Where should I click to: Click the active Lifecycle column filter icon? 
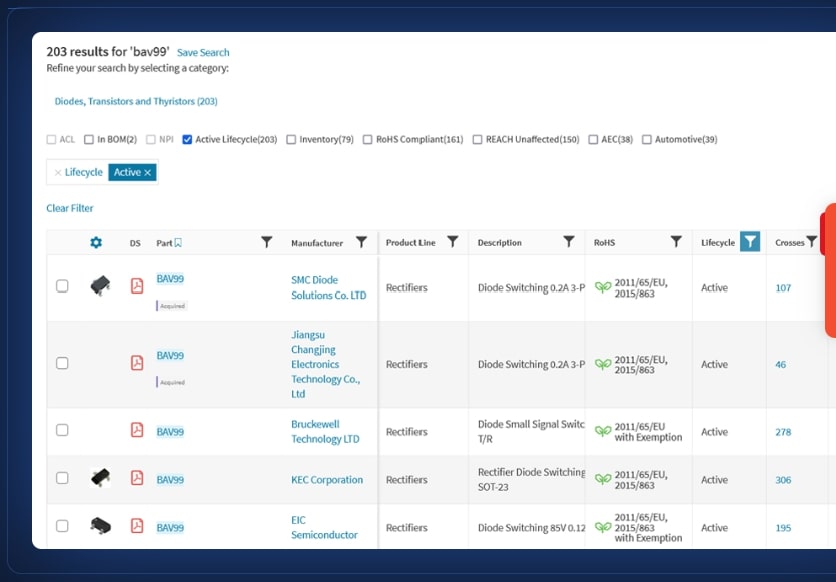tap(750, 242)
